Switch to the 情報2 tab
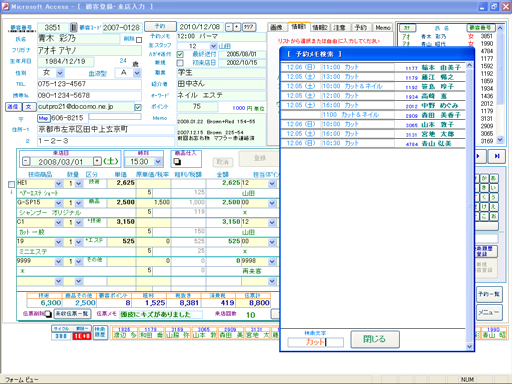 [x=320, y=27]
